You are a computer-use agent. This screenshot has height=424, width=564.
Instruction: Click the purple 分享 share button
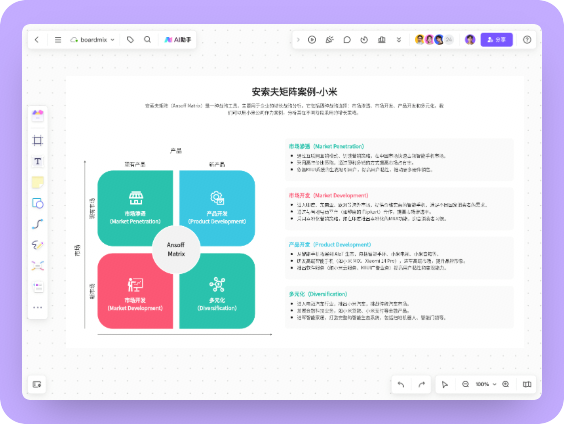496,40
